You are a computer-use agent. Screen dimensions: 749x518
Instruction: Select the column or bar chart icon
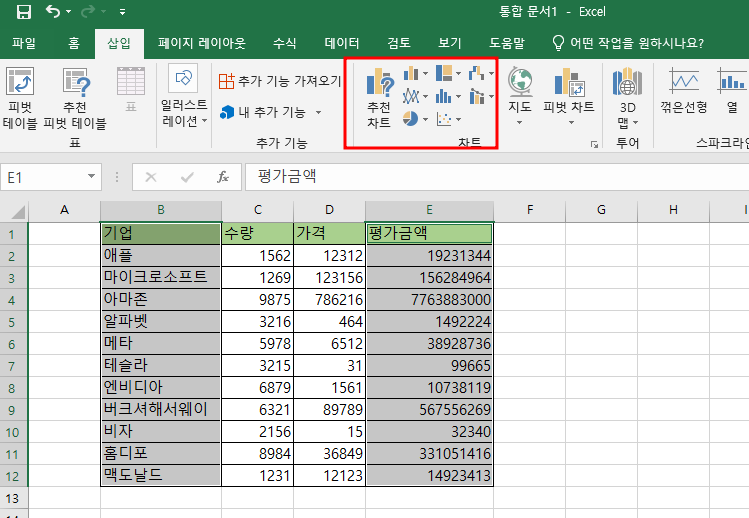point(411,74)
